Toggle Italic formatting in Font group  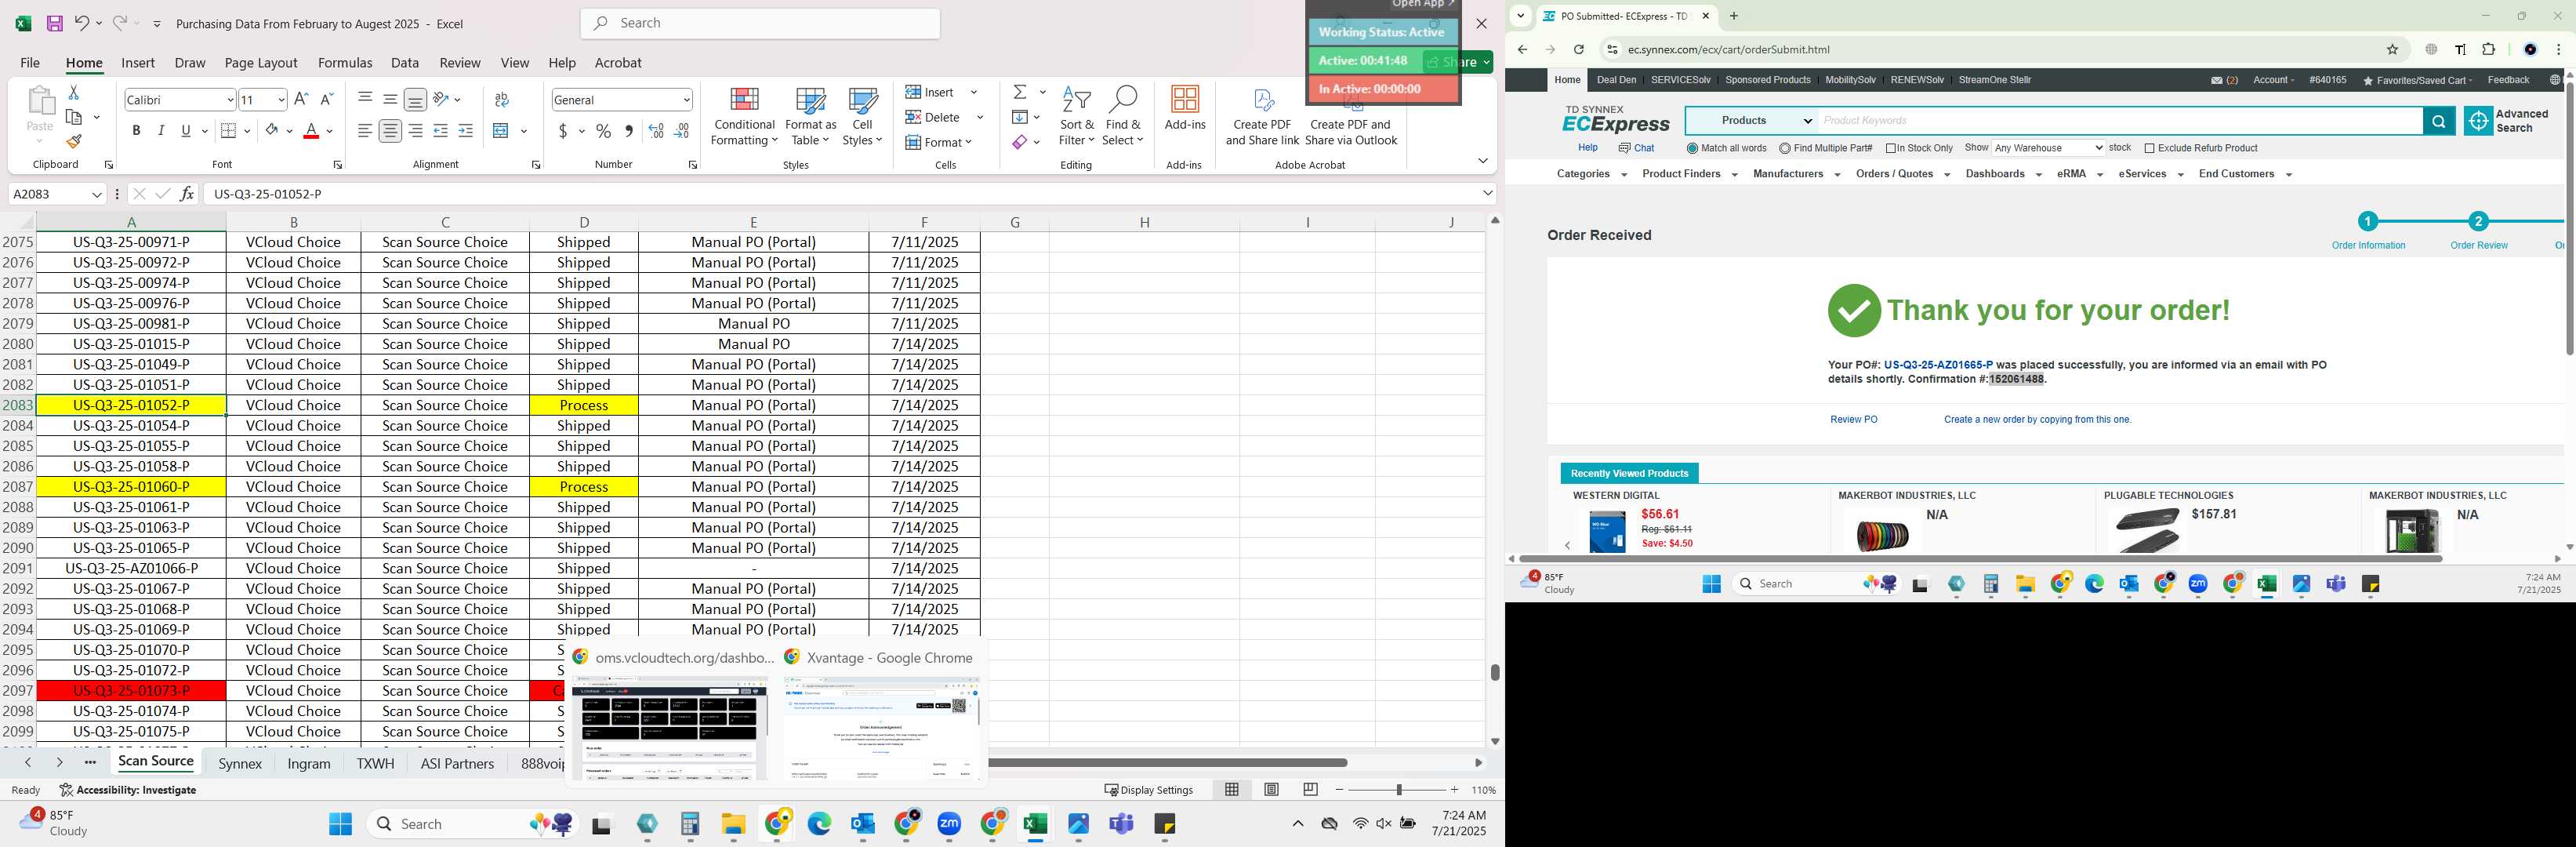161,131
